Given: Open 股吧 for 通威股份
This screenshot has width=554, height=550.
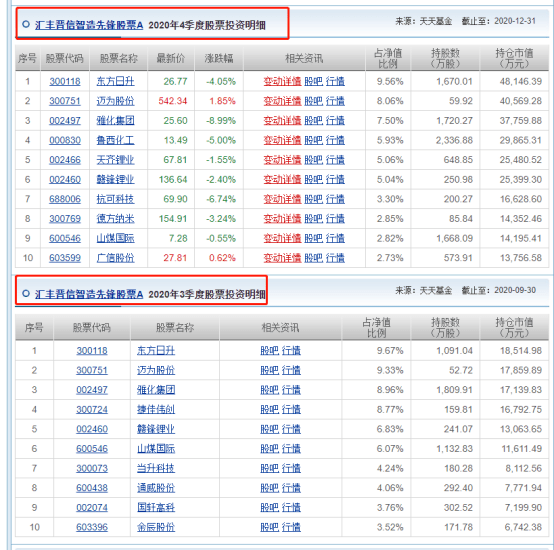Looking at the screenshot, I should (270, 488).
